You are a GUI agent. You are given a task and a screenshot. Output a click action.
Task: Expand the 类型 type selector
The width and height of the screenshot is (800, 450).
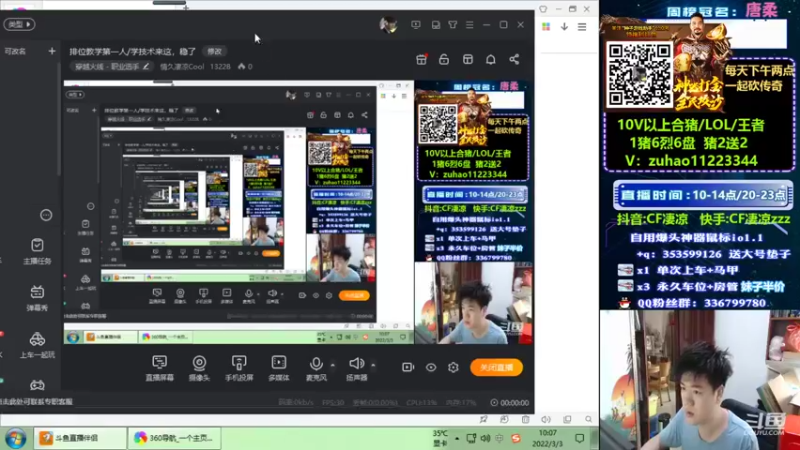19,24
